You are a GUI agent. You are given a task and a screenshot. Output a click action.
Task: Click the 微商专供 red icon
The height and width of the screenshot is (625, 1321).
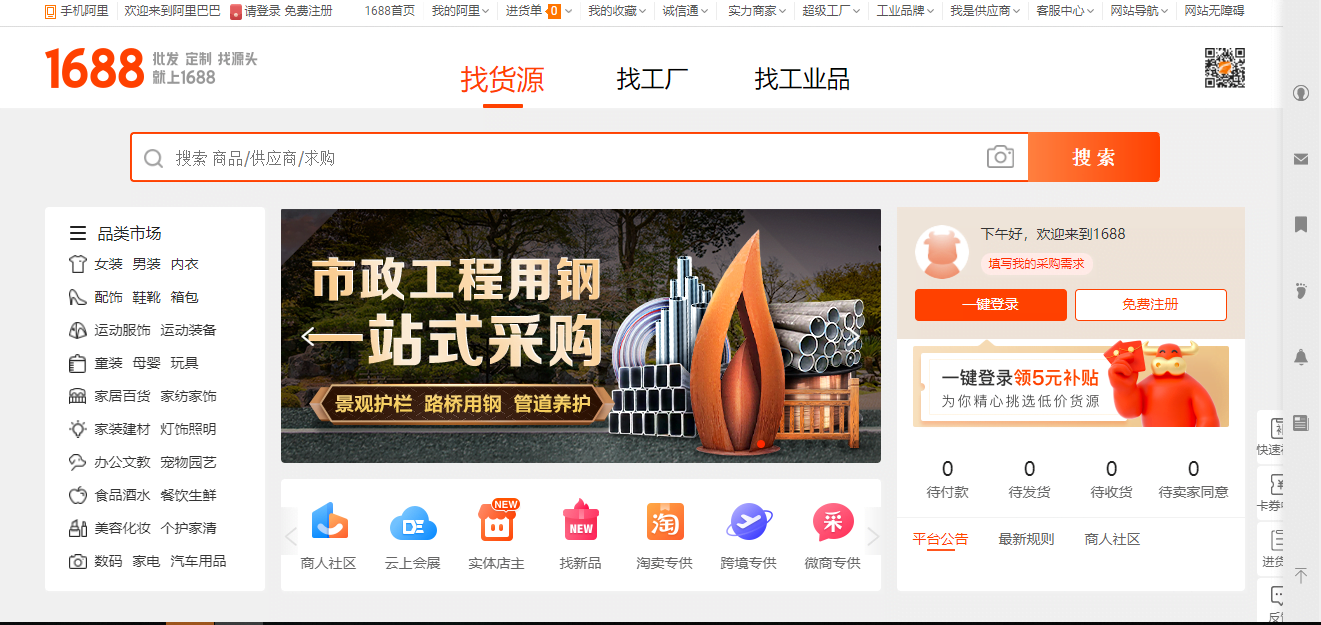point(833,522)
